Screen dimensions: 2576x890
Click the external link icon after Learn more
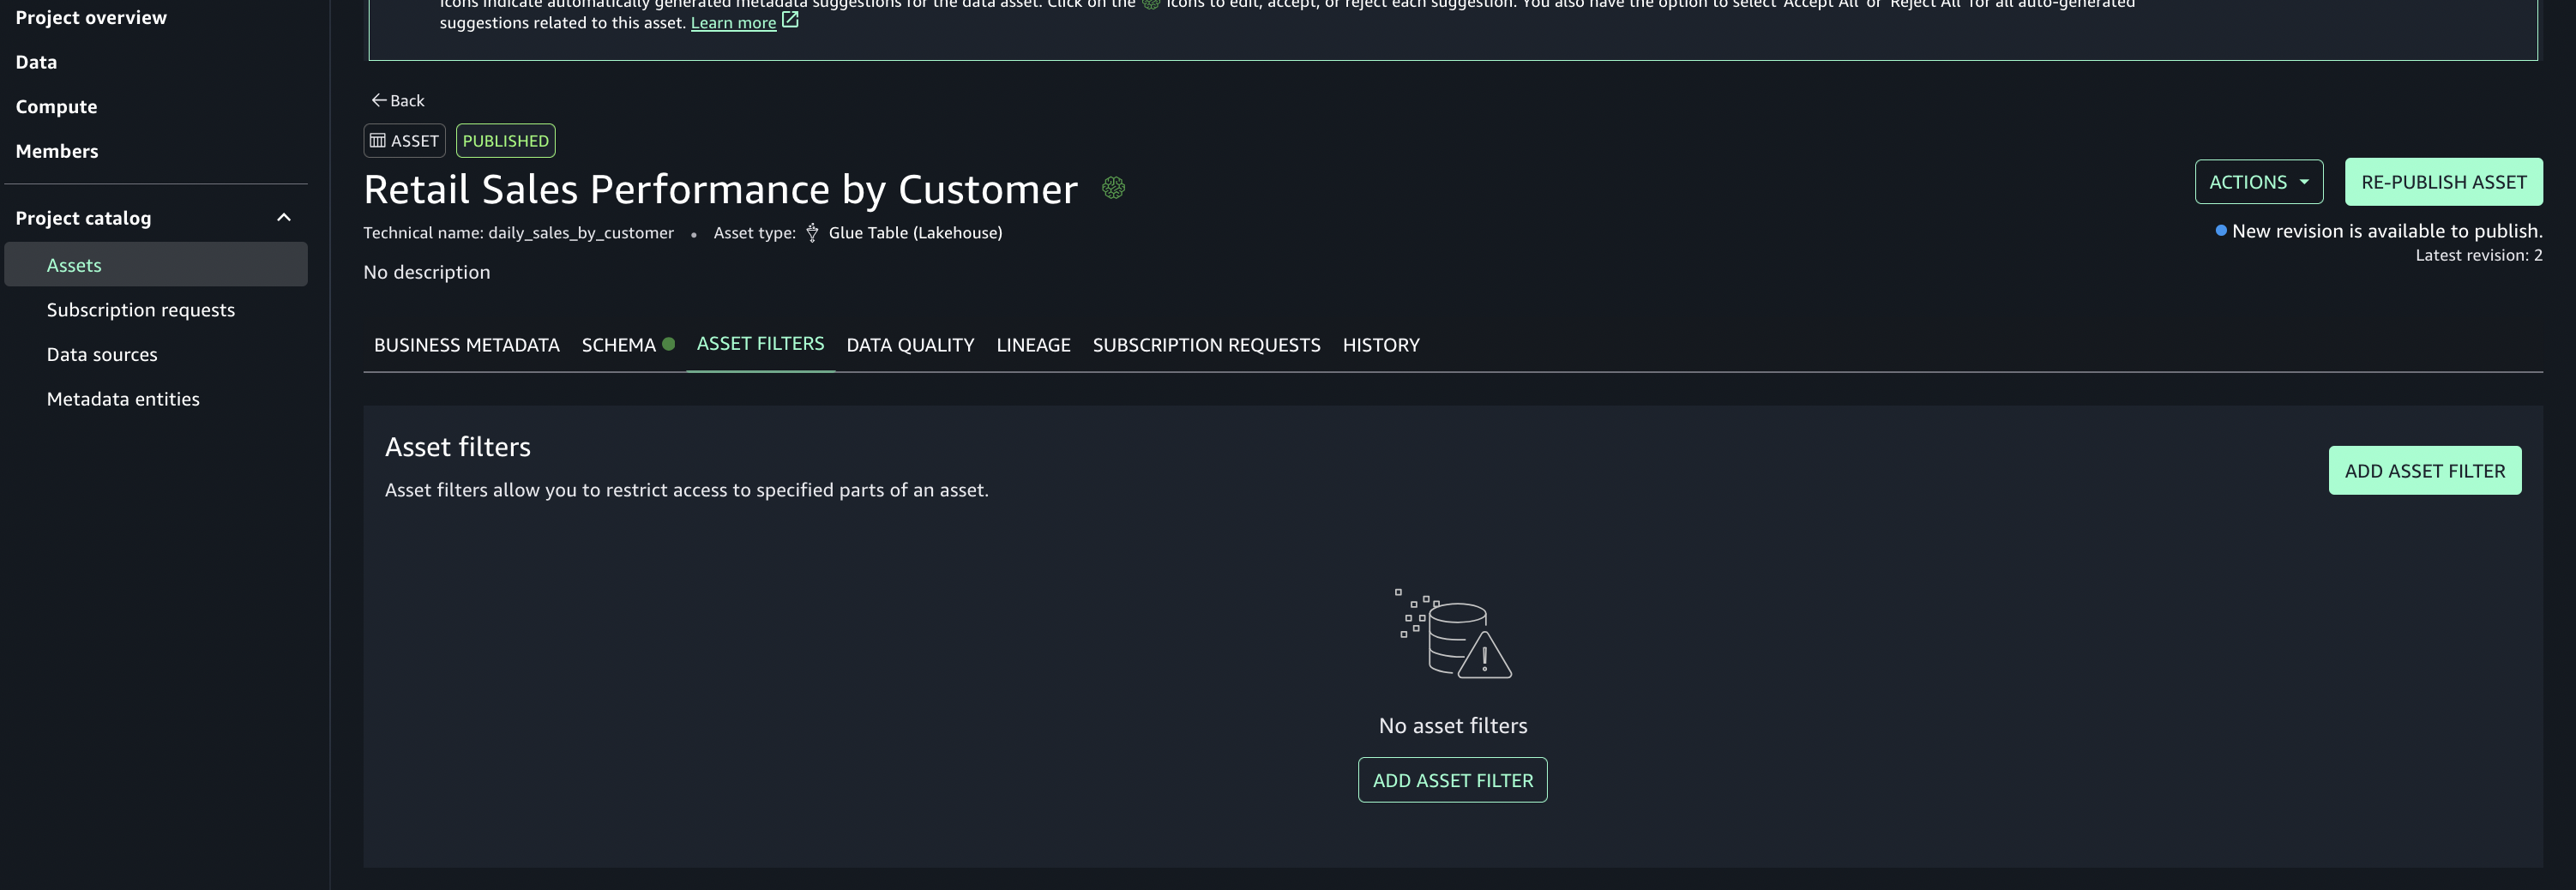click(790, 20)
